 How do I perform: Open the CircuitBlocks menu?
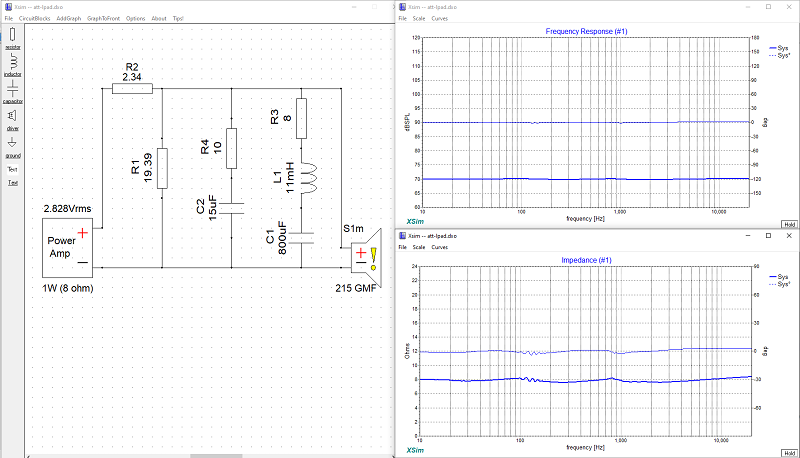(x=35, y=18)
